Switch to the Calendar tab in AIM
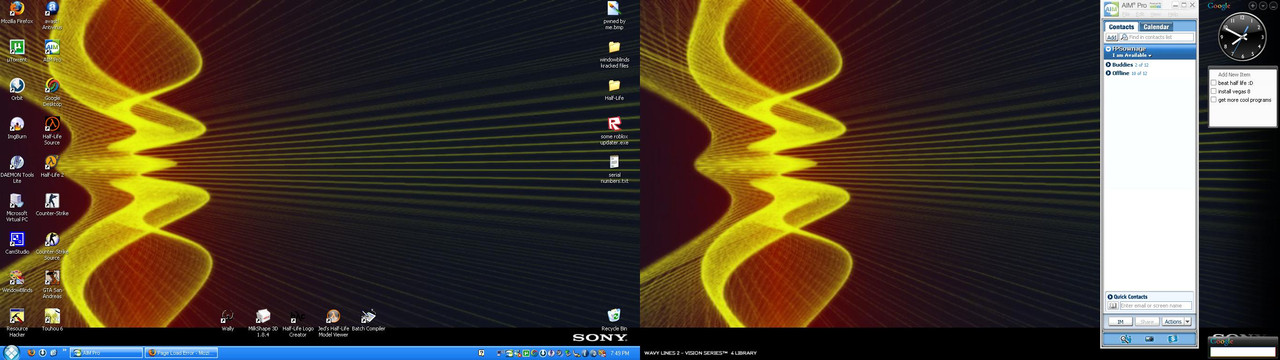 tap(1156, 27)
